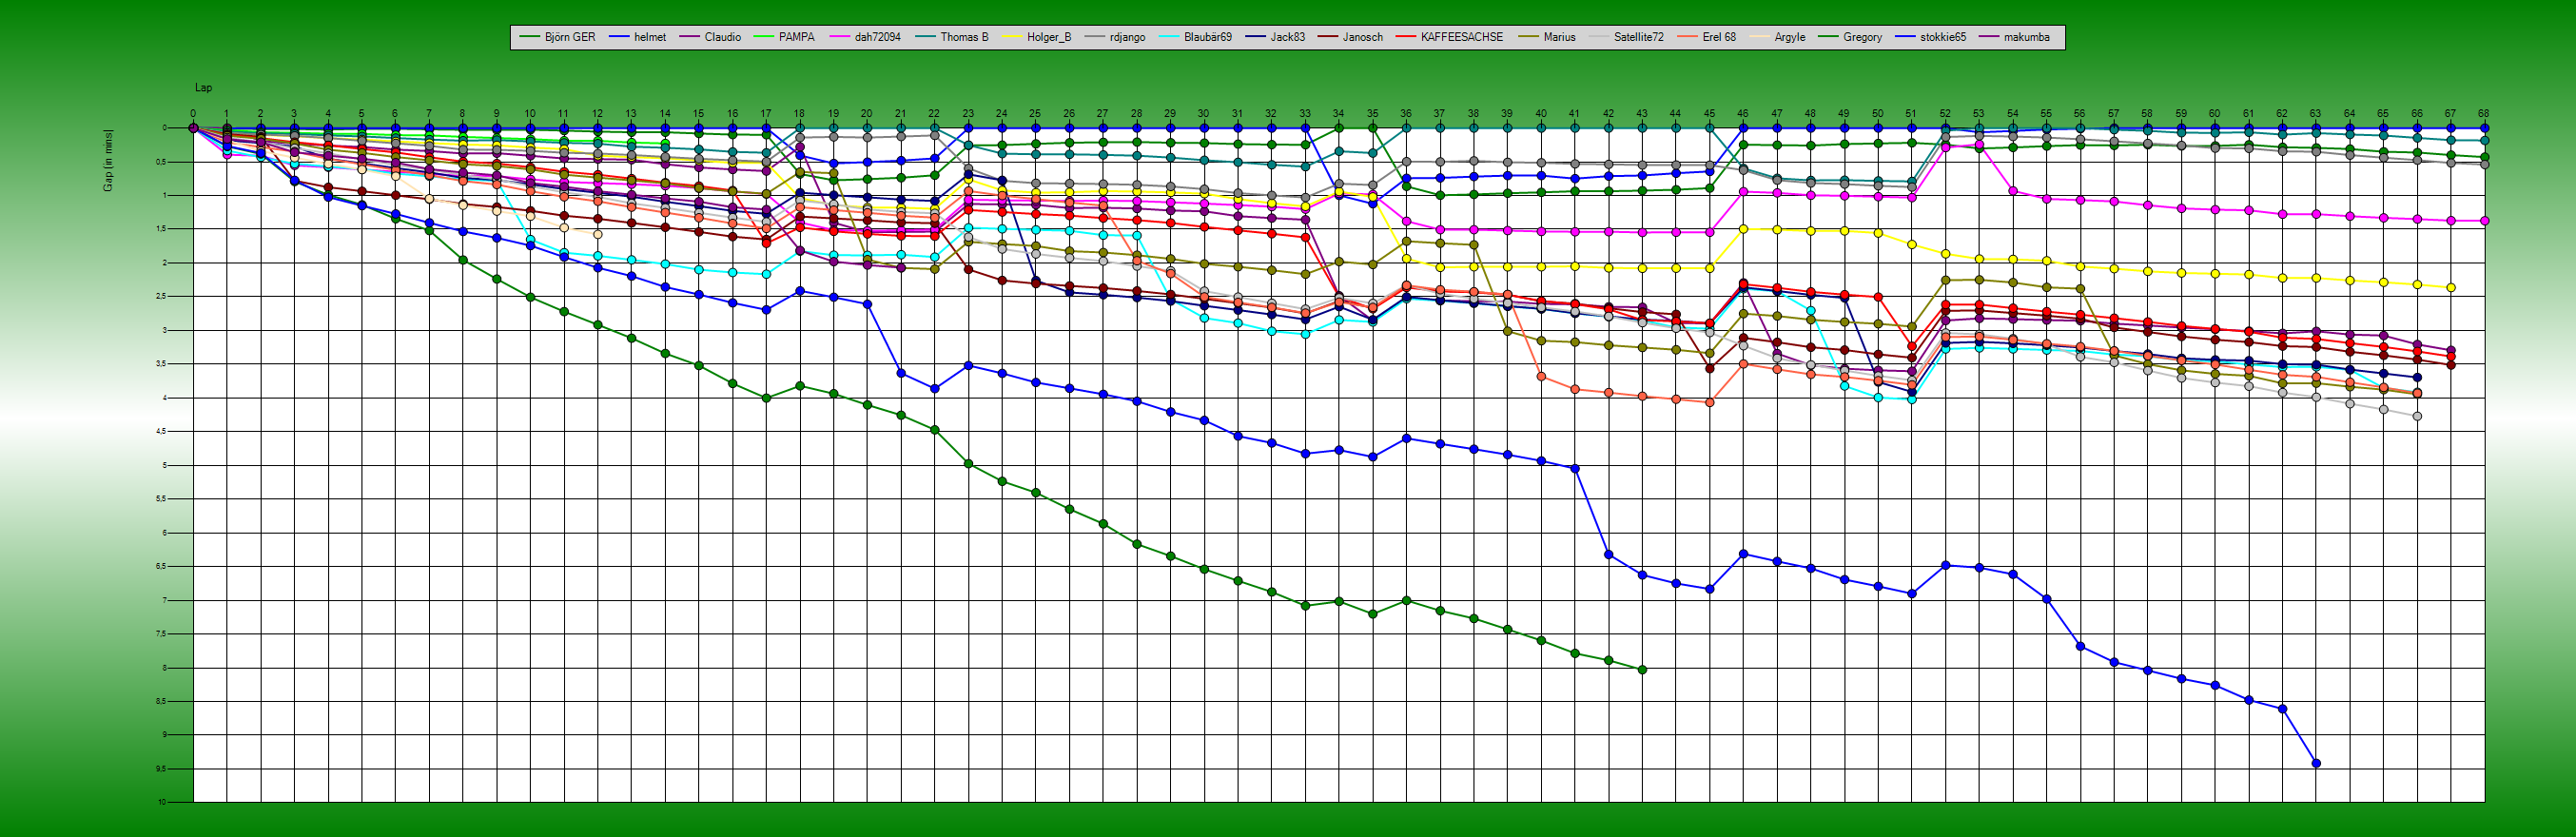This screenshot has height=837, width=2576.
Task: Click the 'Gap [in mins]' axis title
Action: pyautogui.click(x=108, y=160)
